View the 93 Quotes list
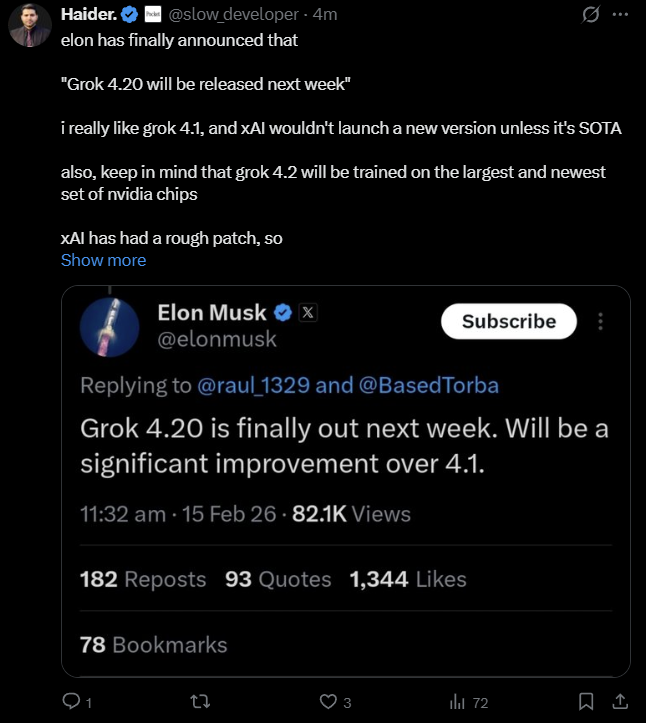Viewport: 646px width, 723px height. click(278, 579)
